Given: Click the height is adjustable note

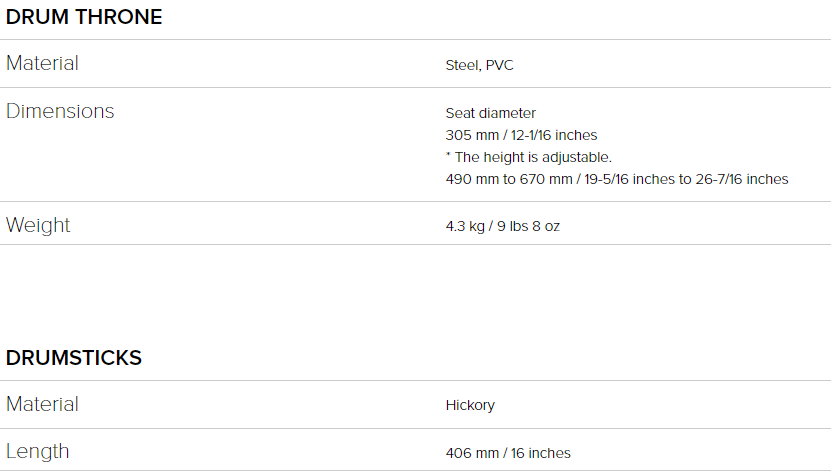Looking at the screenshot, I should click(528, 157).
